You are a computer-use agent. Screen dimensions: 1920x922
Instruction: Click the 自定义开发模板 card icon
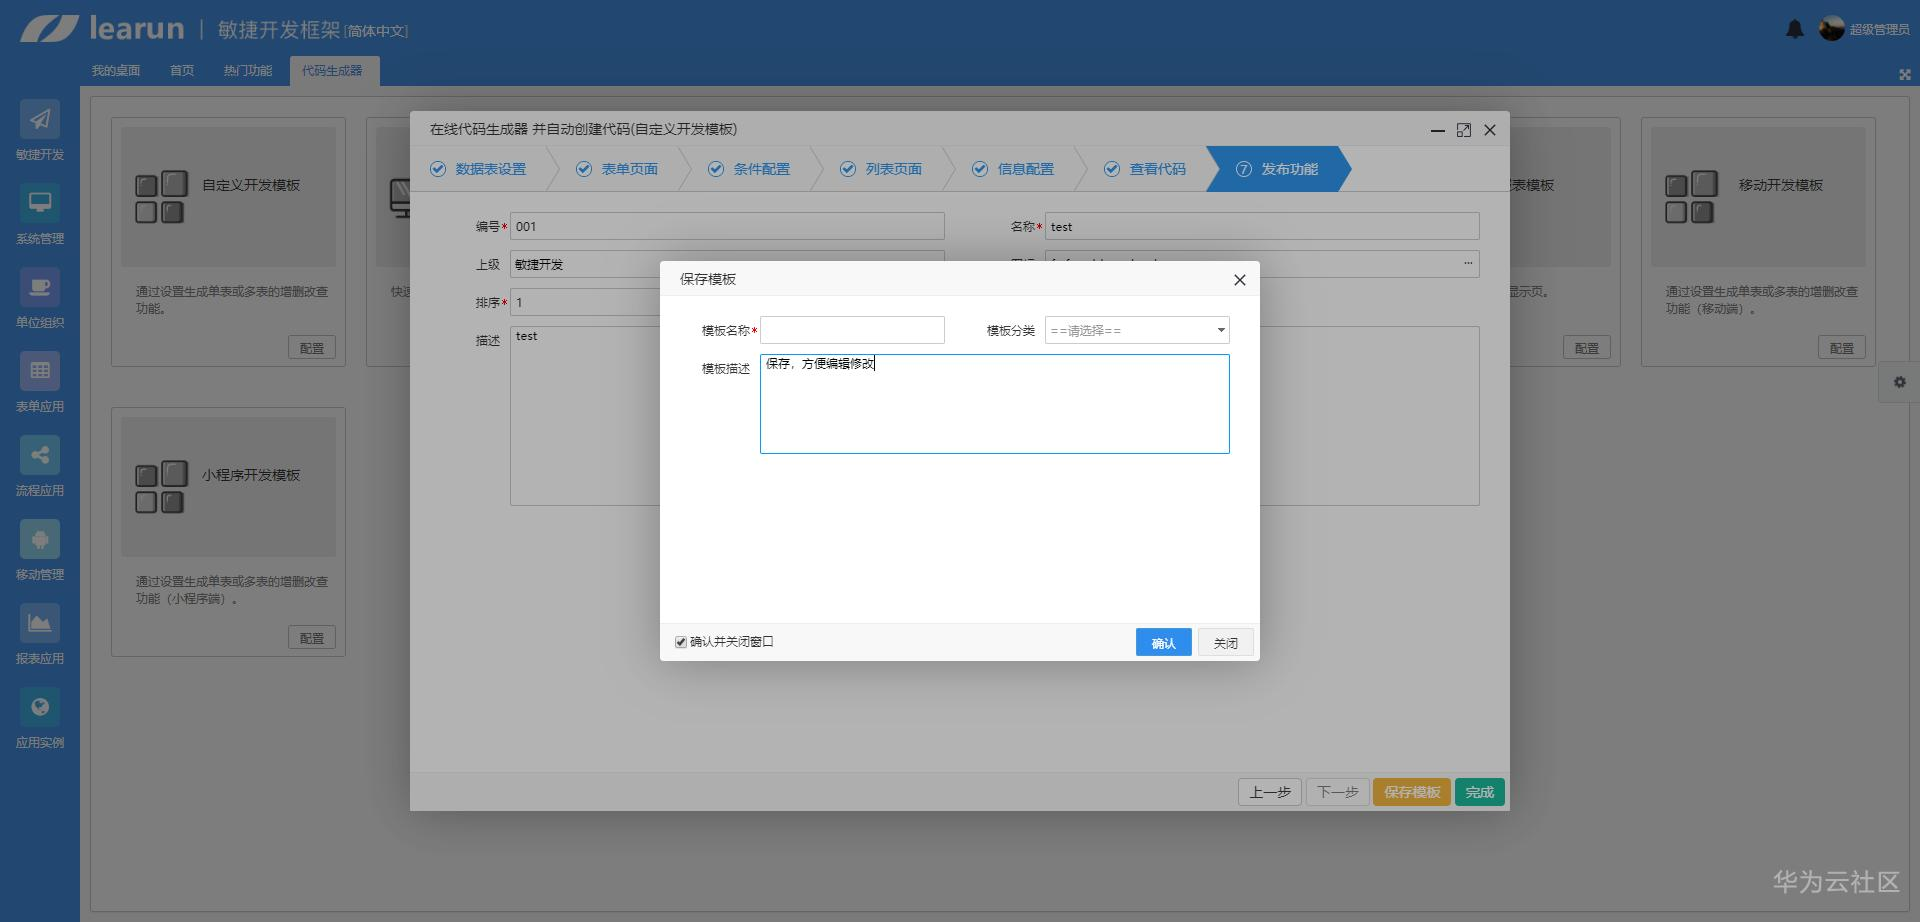pyautogui.click(x=161, y=197)
